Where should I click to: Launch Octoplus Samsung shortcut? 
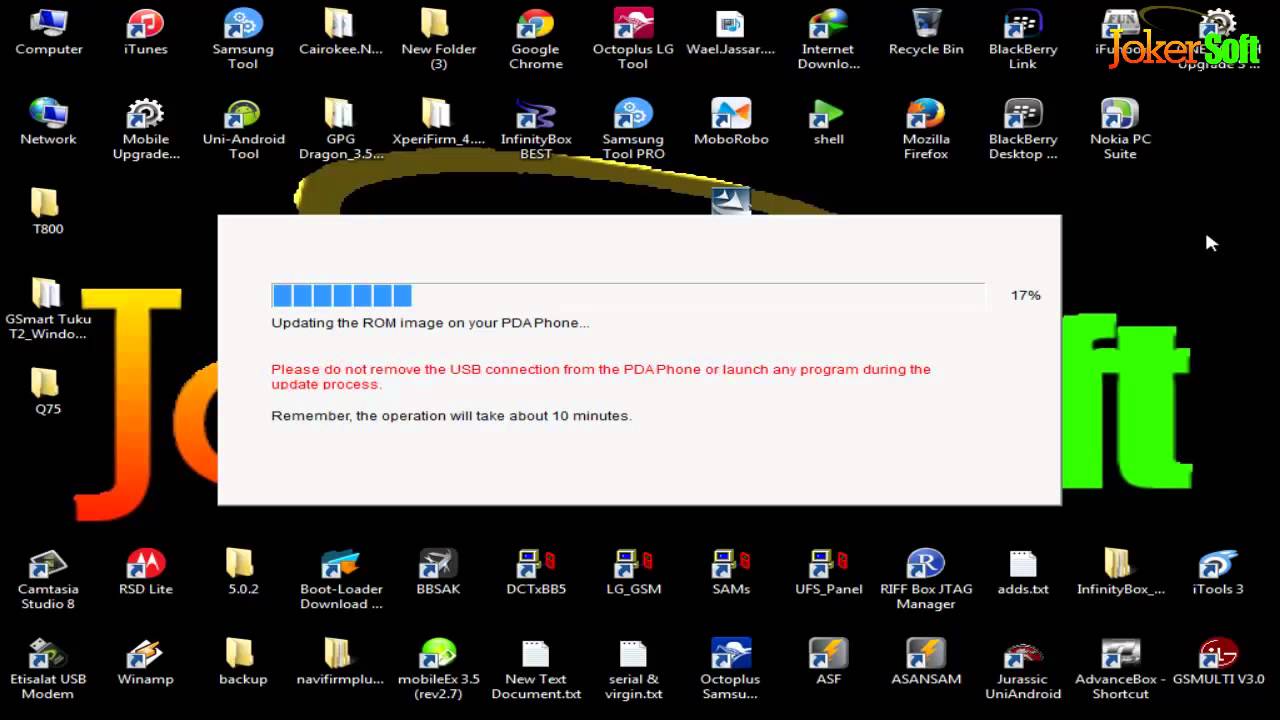click(731, 669)
